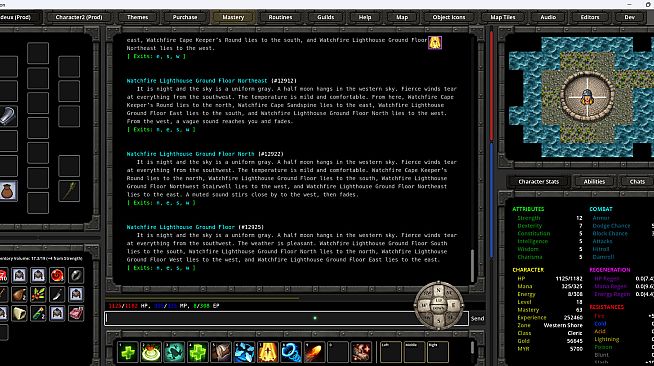
Task: Select the Left mouse hotbar slot
Action: click(391, 352)
